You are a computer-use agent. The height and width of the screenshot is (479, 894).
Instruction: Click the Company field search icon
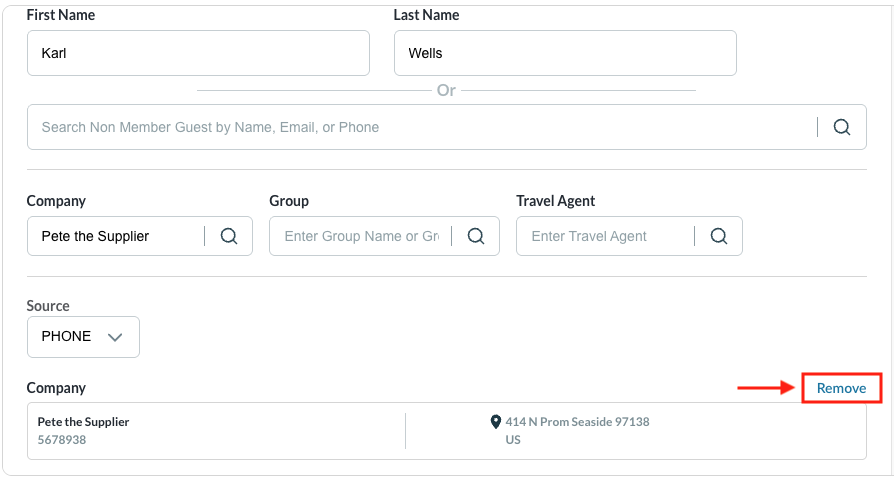(x=229, y=236)
